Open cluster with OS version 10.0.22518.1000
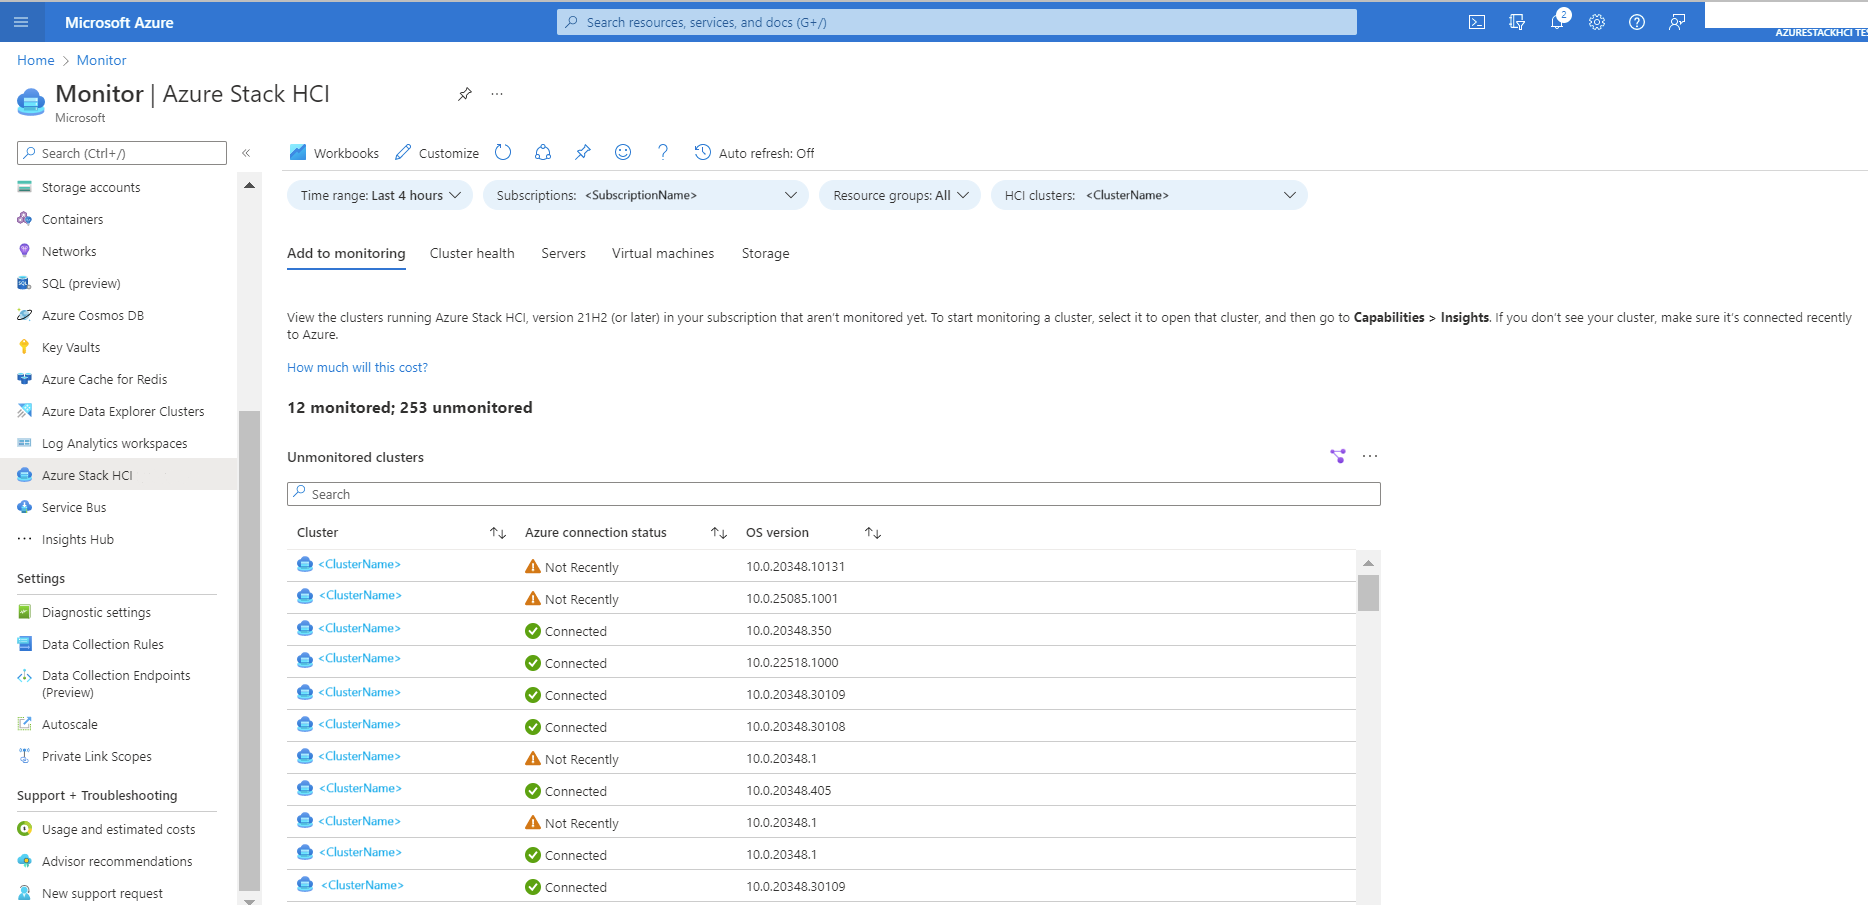 [359, 659]
